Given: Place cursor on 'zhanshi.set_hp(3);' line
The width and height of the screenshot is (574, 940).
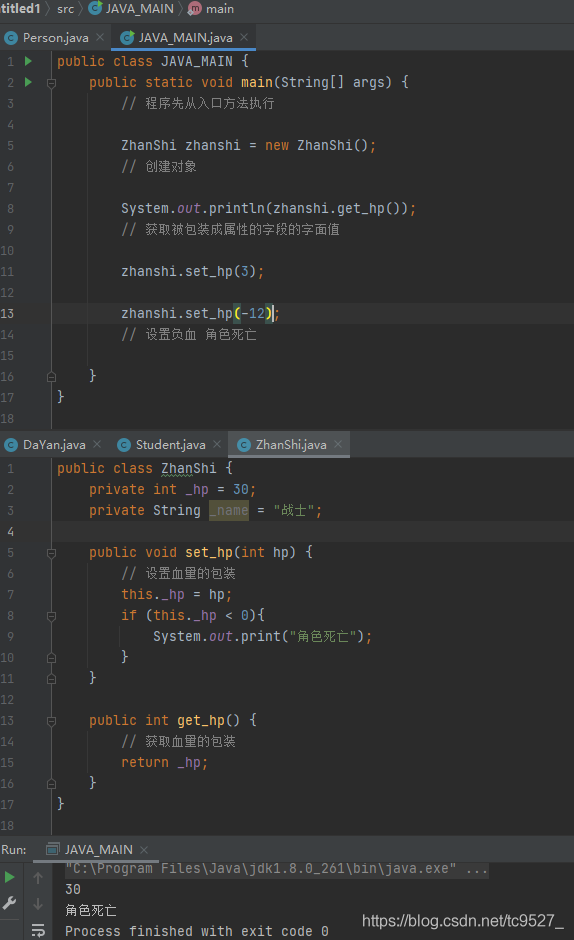Looking at the screenshot, I should point(193,272).
